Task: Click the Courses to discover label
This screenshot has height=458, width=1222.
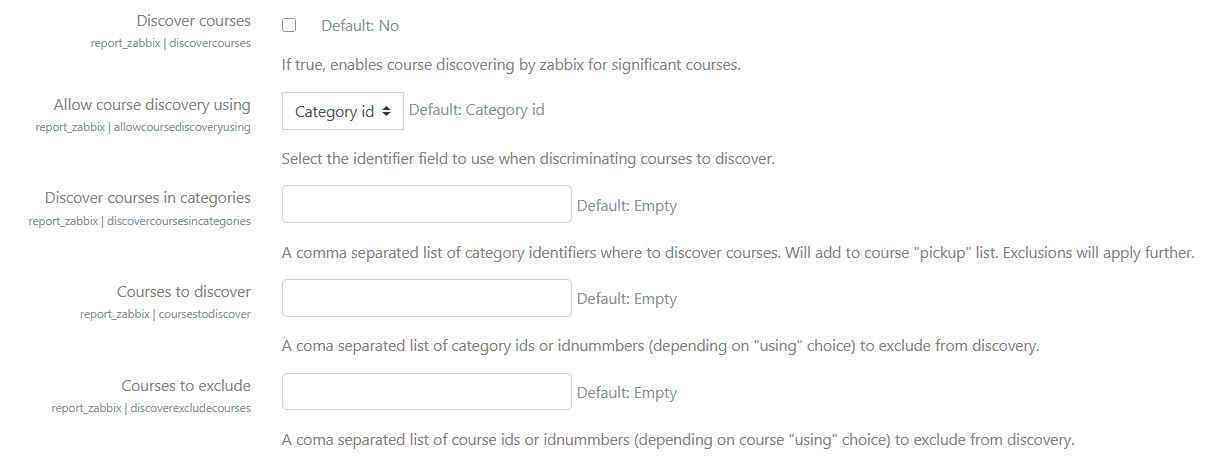Action: point(183,292)
